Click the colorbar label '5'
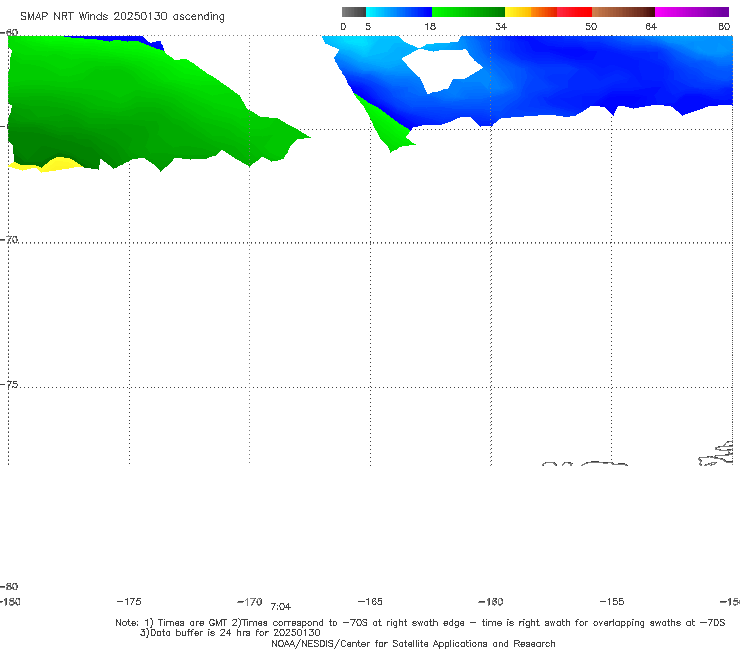 coord(368,26)
